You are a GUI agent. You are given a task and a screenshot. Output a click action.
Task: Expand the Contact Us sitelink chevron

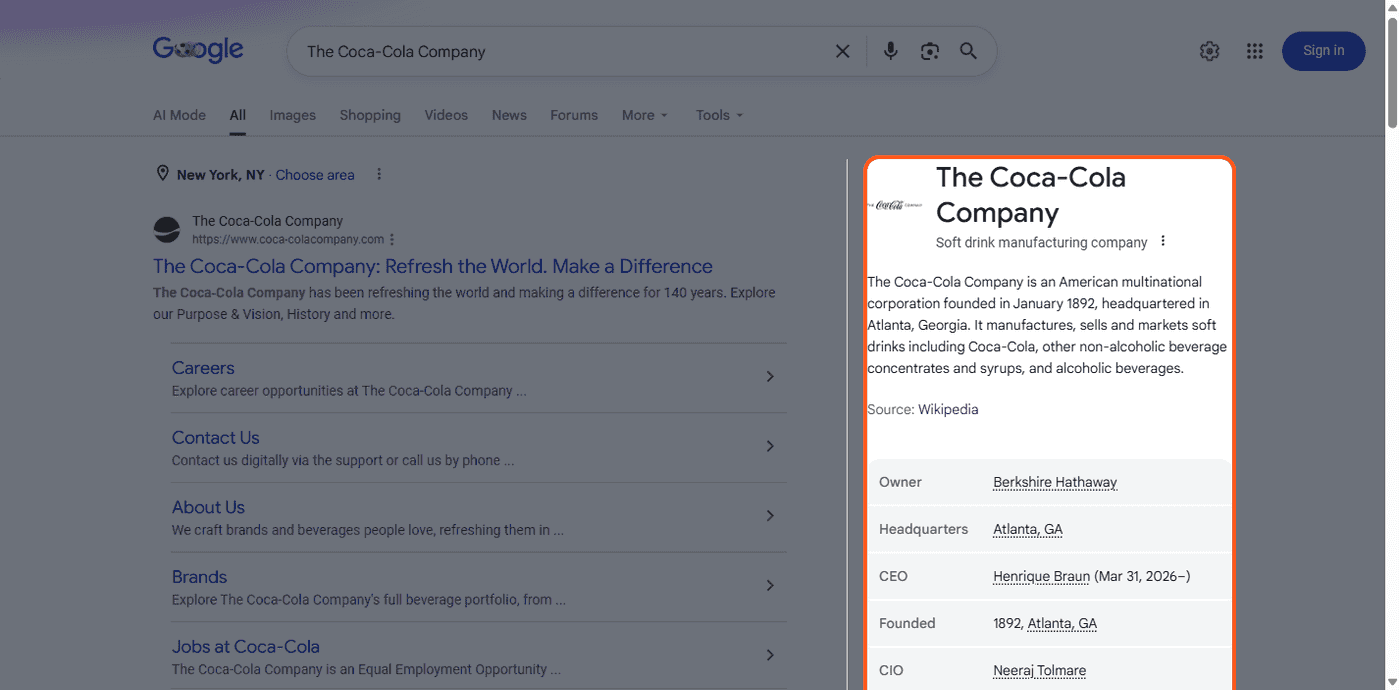point(770,446)
